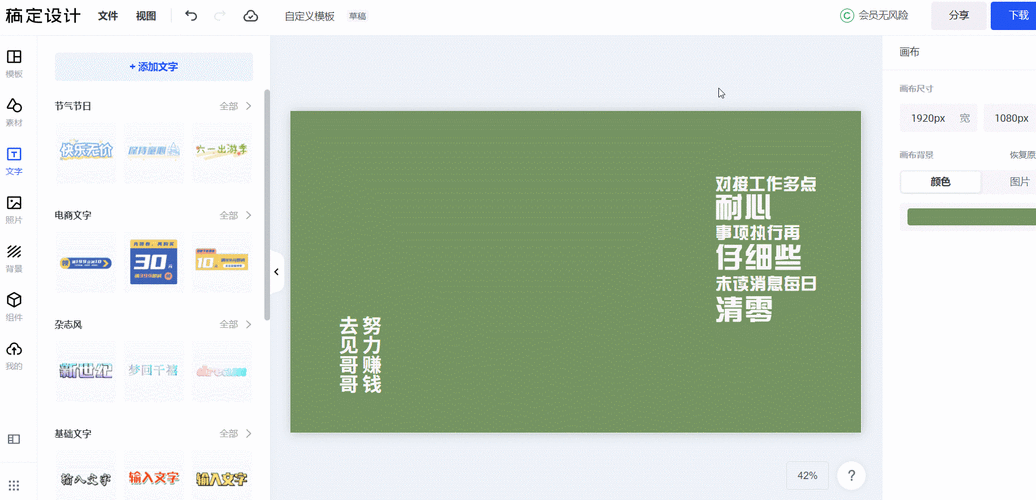Click the 草稿 draft tag
Viewport: 1036px width, 500px height.
tap(357, 17)
